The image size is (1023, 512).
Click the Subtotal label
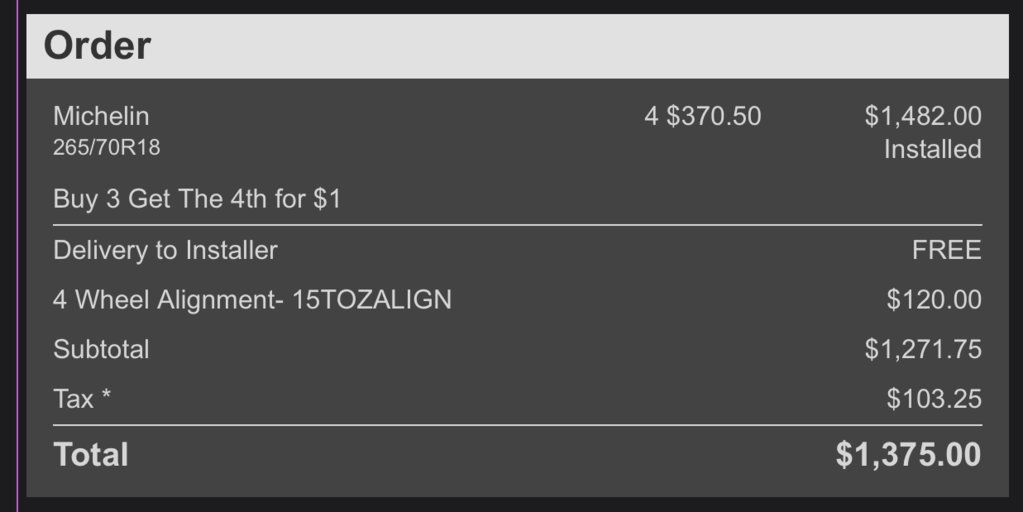(101, 349)
